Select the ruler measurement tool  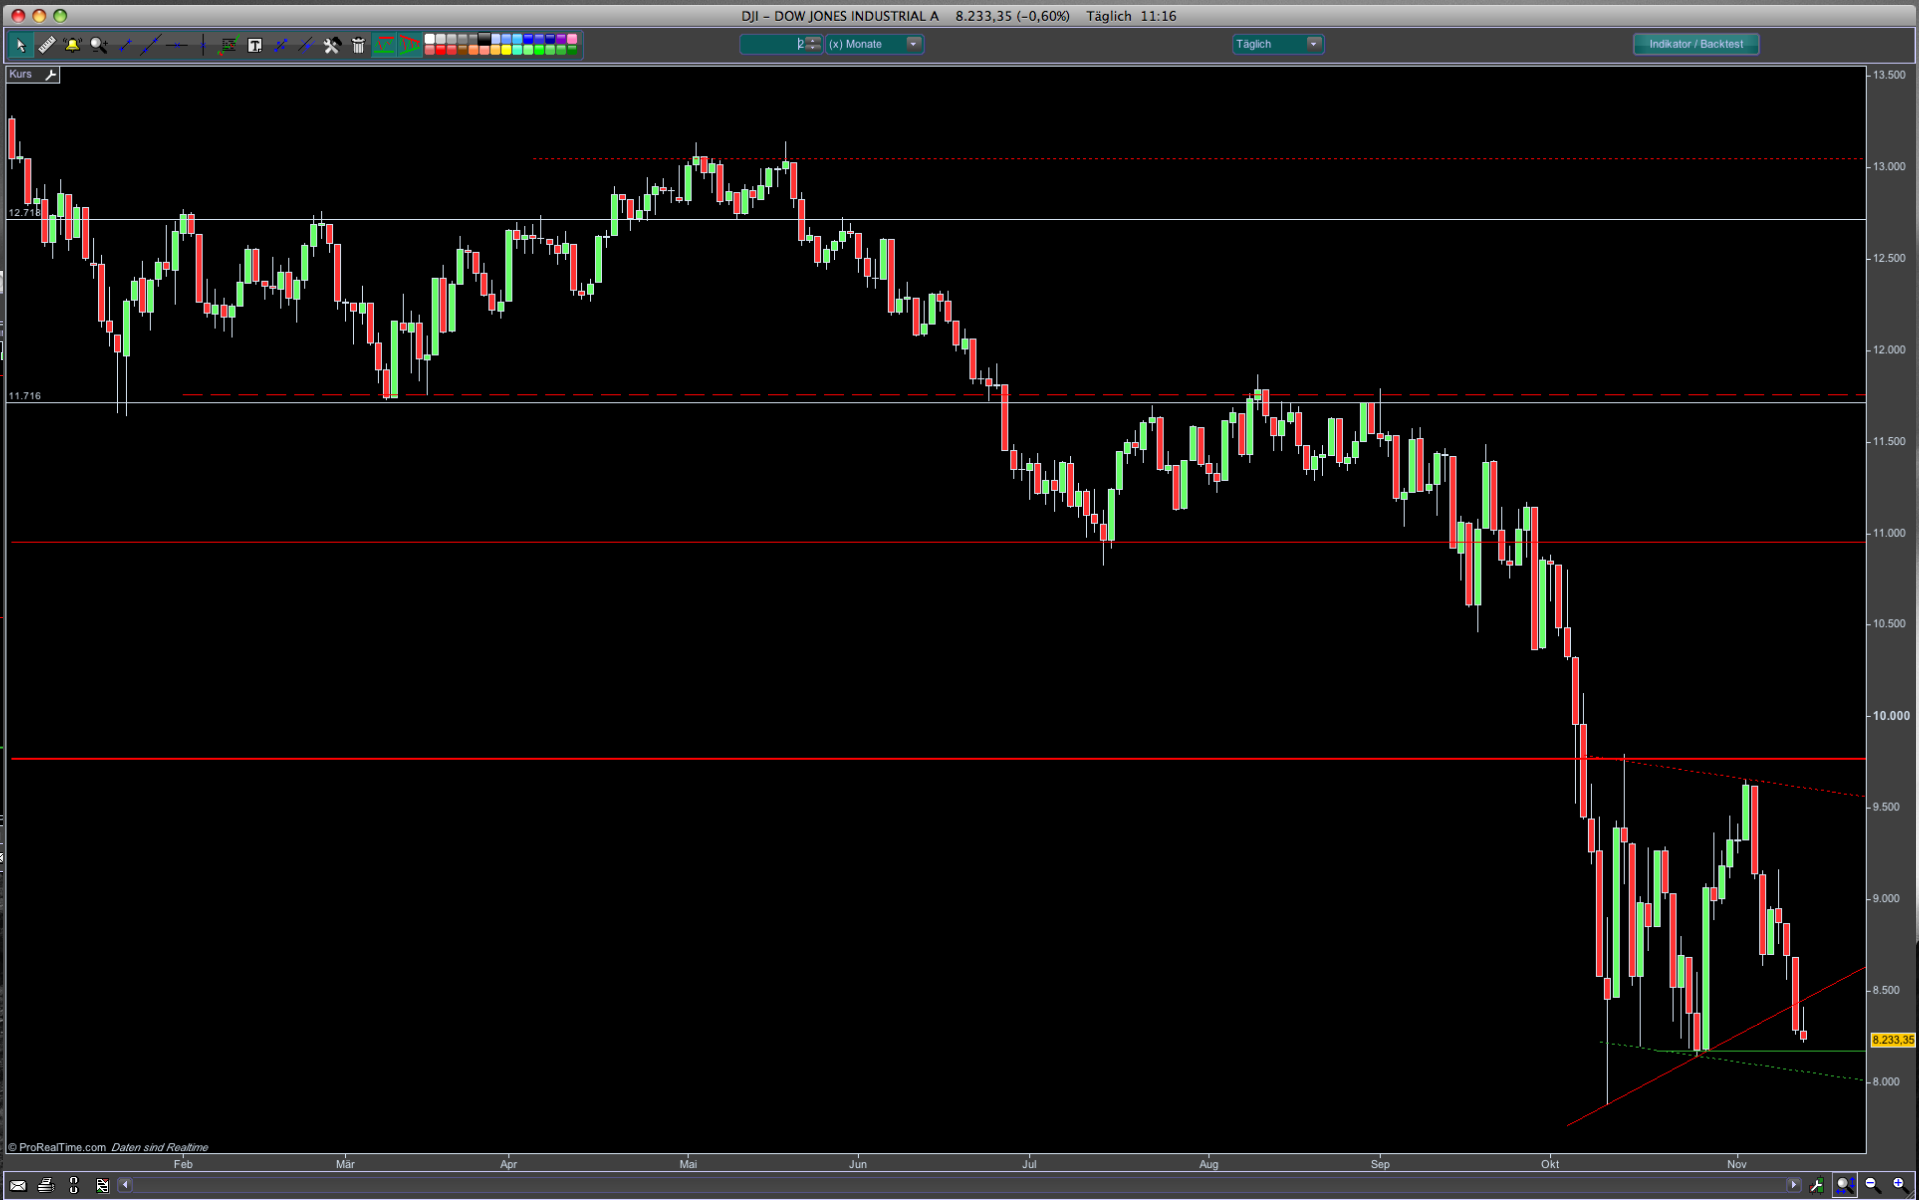46,45
